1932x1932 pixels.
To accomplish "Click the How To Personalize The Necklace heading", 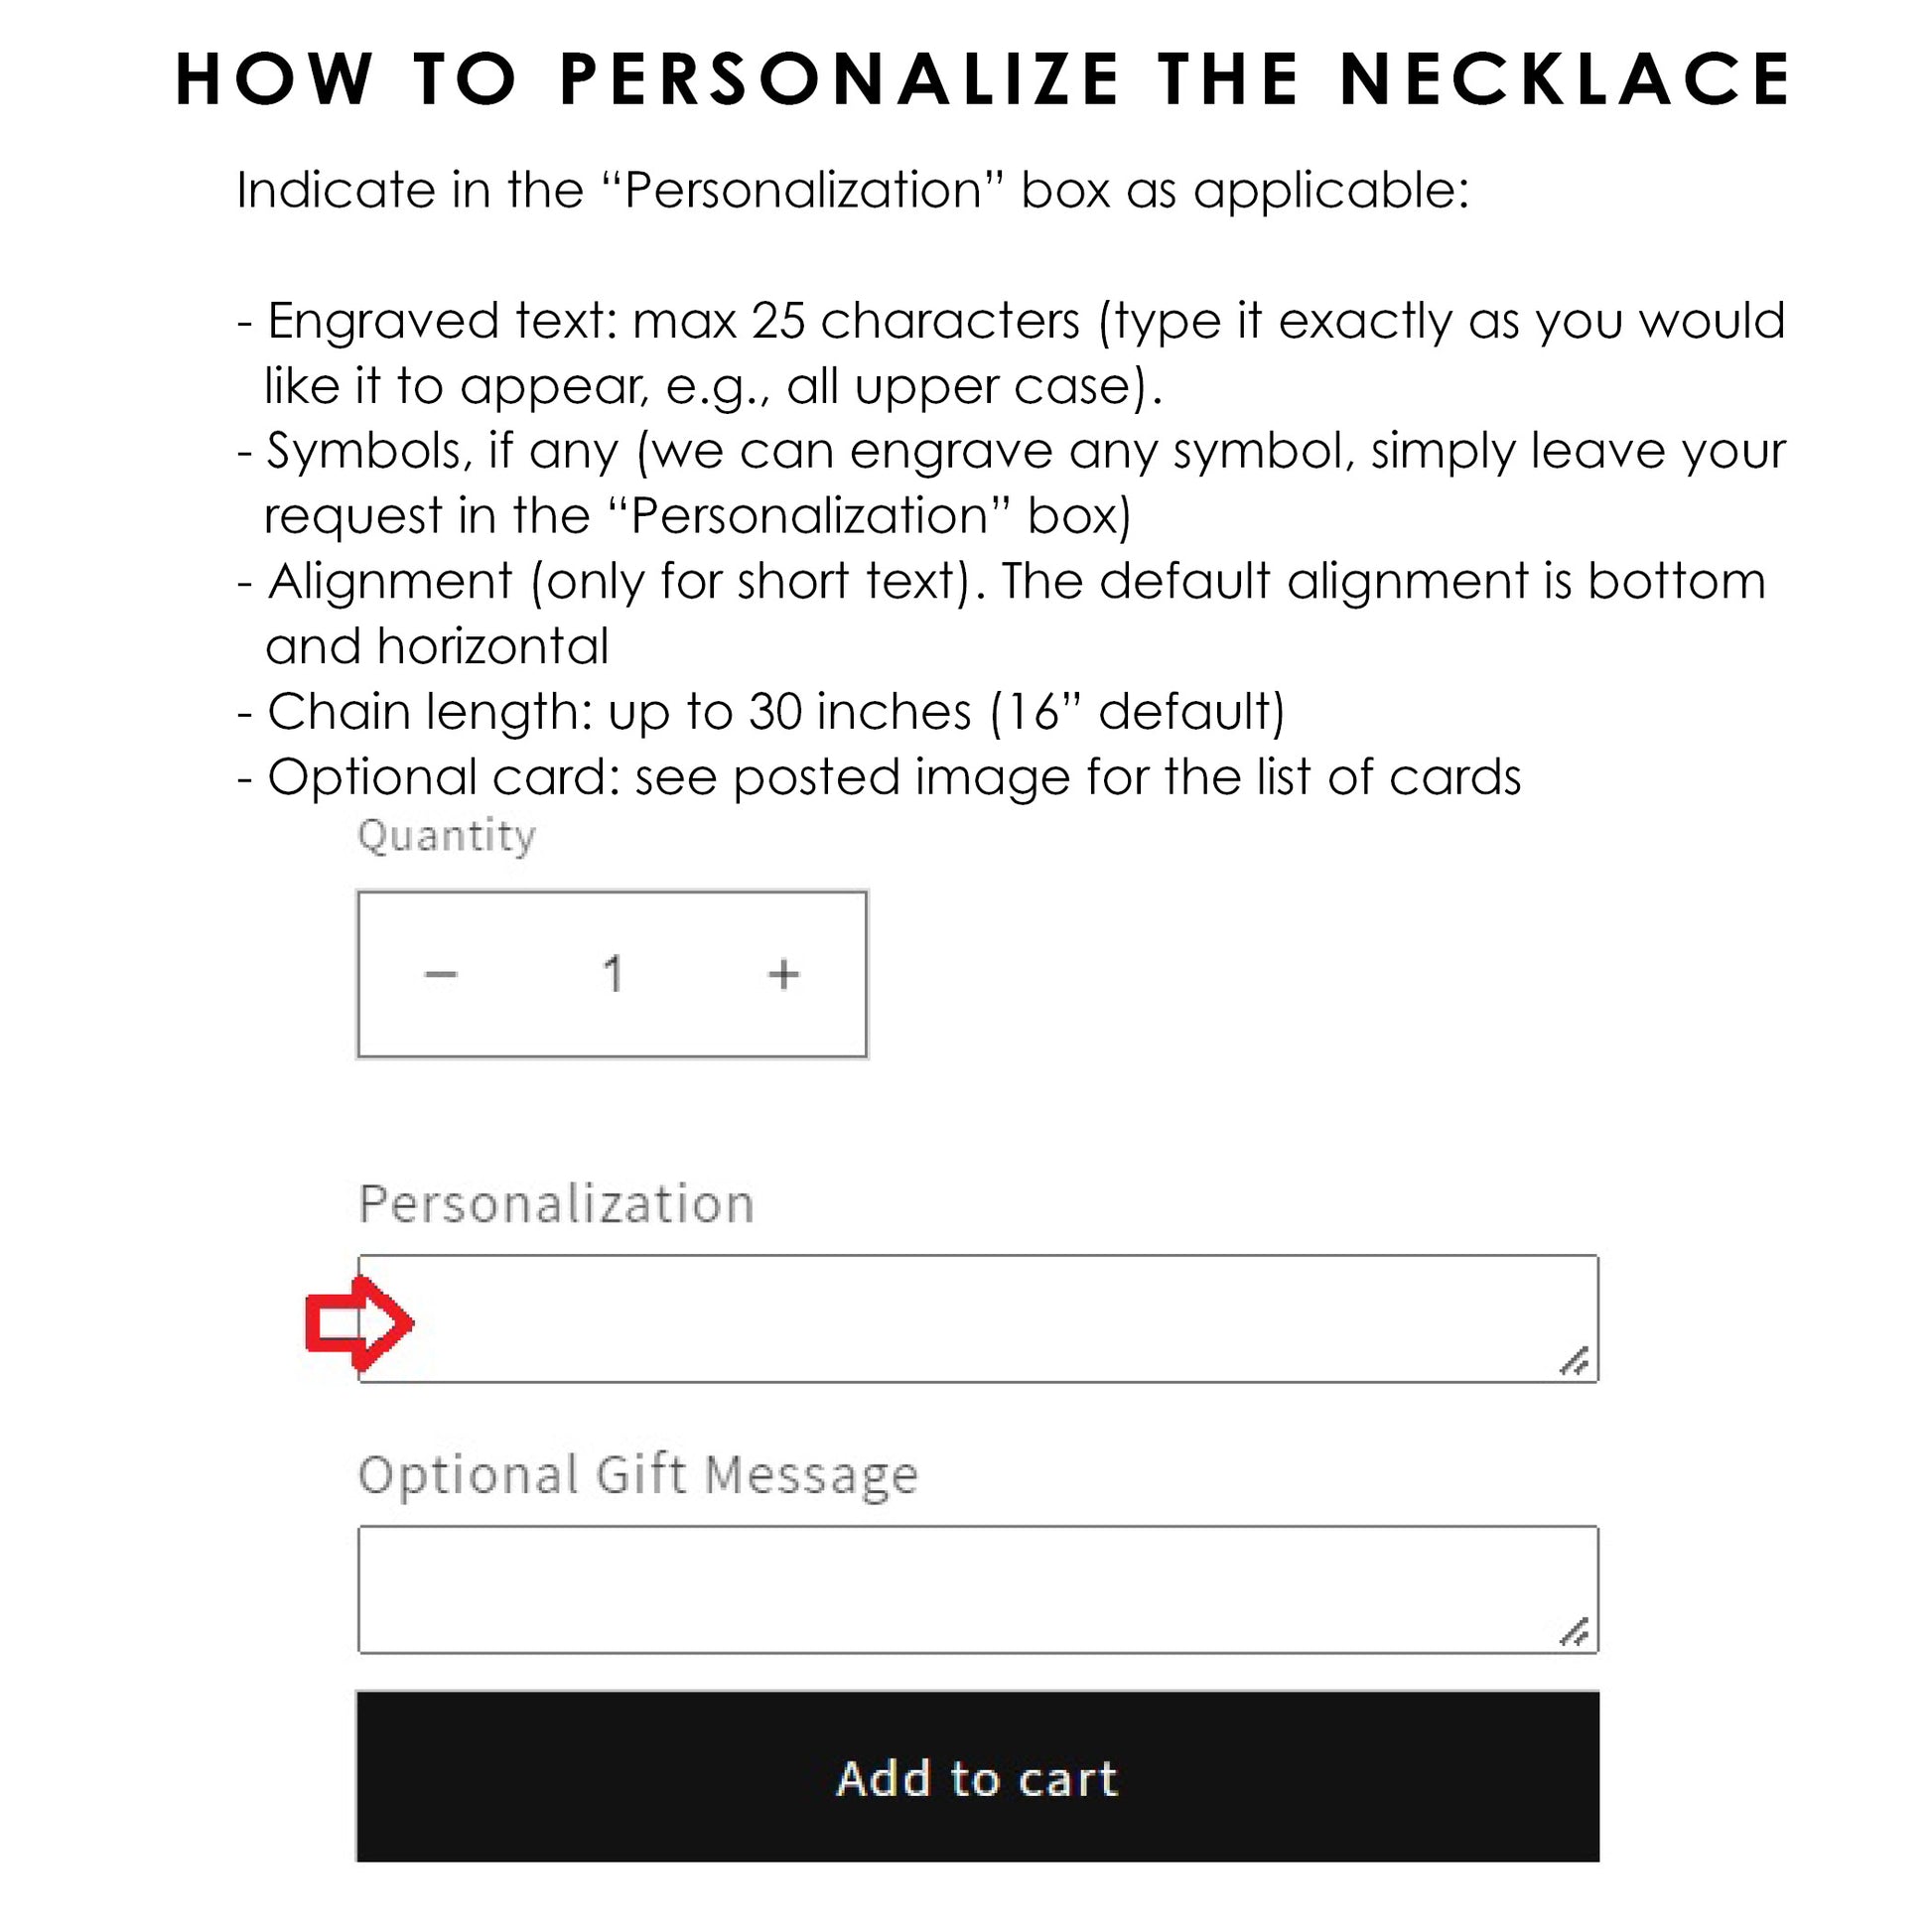I will click(x=984, y=79).
